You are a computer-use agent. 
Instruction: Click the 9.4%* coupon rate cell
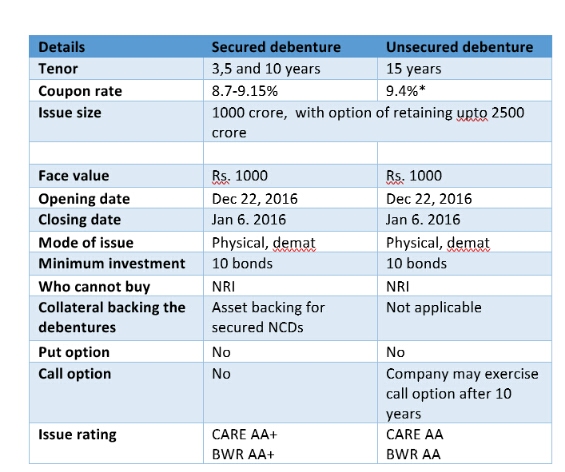point(464,90)
